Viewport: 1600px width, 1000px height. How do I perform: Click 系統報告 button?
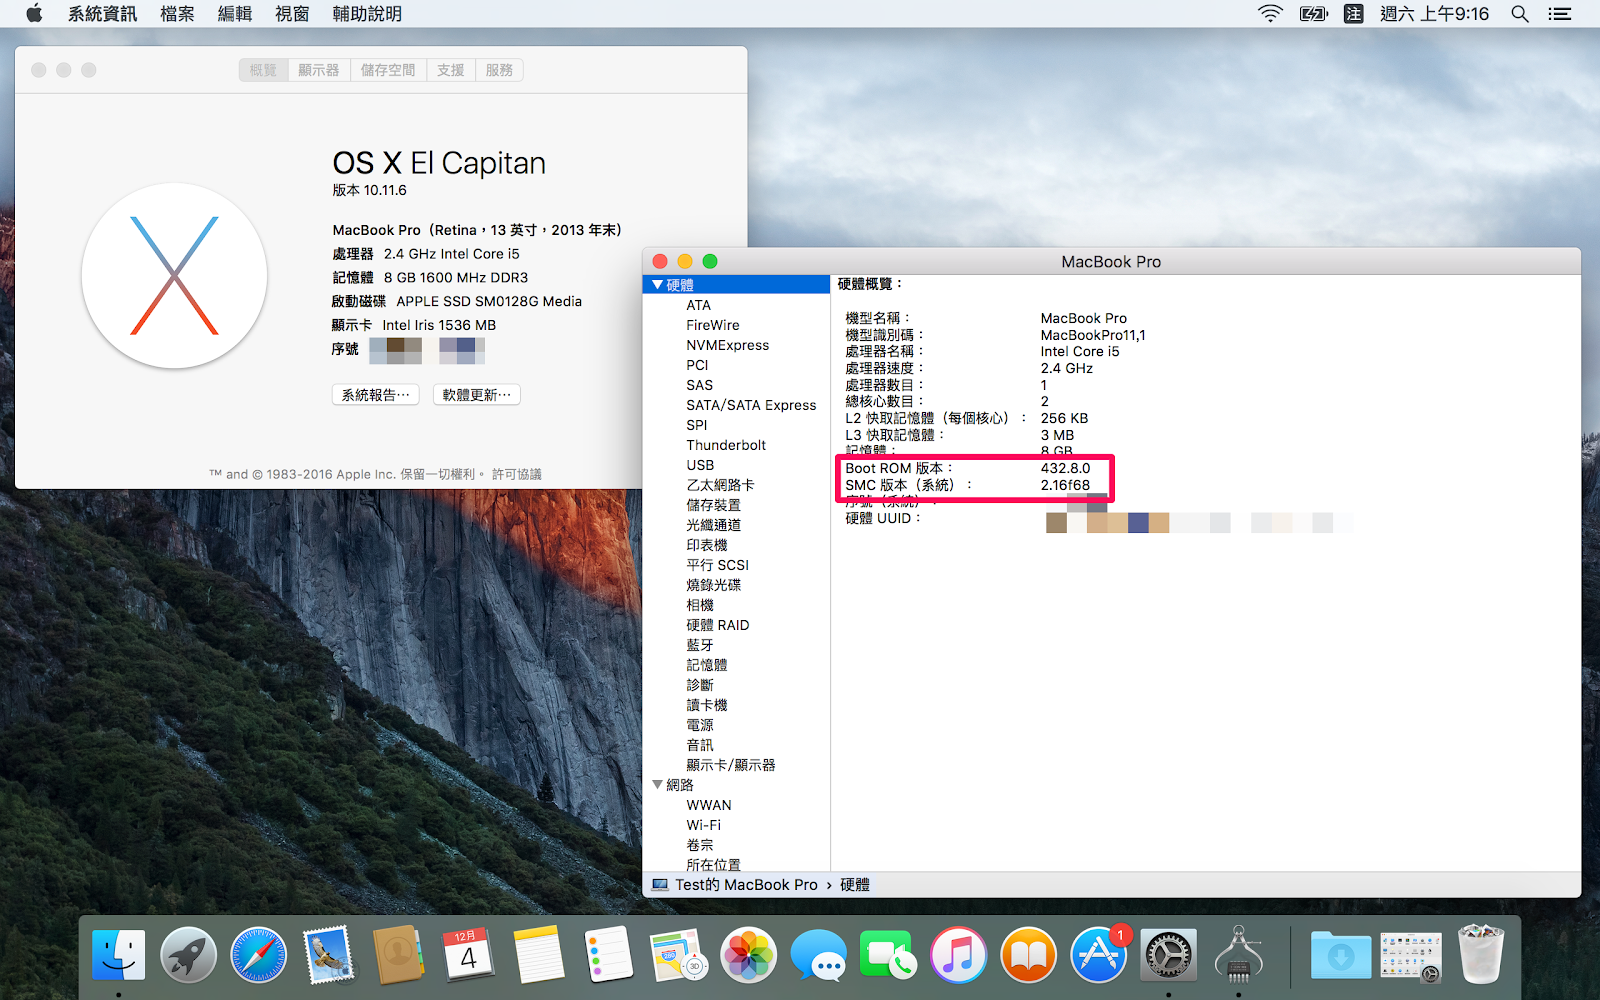[376, 395]
